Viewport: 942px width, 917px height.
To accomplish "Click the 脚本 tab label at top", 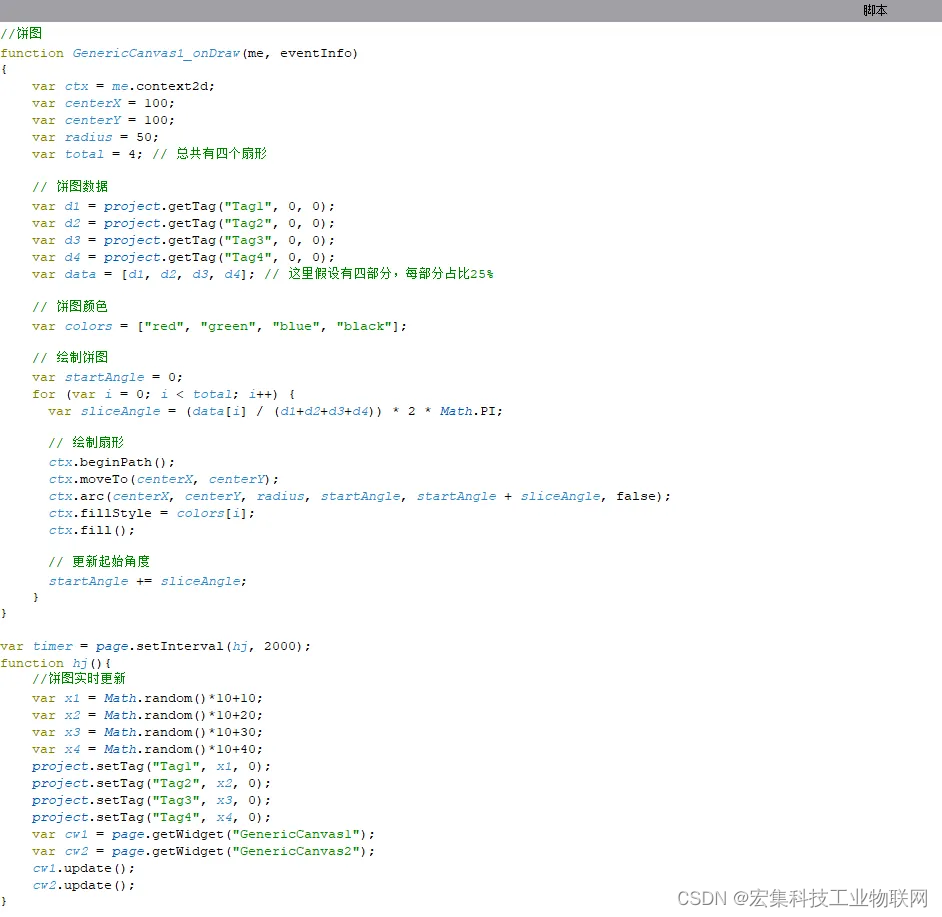I will tap(874, 10).
